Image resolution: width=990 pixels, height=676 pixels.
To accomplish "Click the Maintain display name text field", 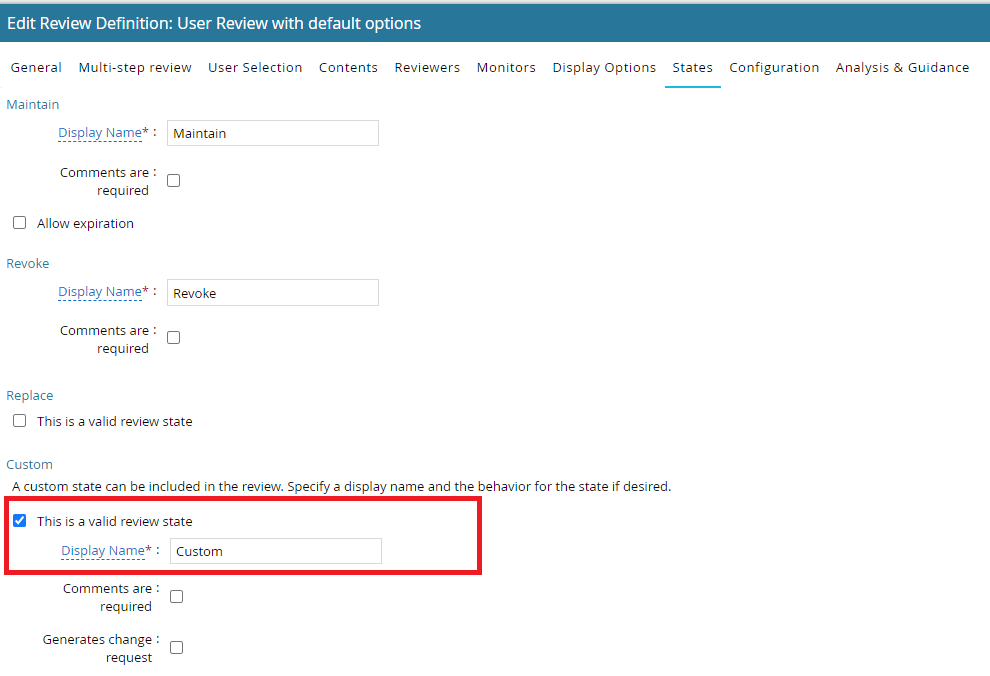I will click(272, 133).
